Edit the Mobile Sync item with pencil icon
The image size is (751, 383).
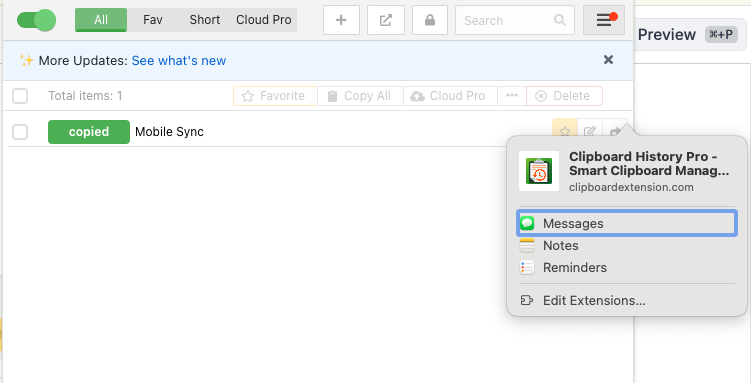pyautogui.click(x=590, y=131)
